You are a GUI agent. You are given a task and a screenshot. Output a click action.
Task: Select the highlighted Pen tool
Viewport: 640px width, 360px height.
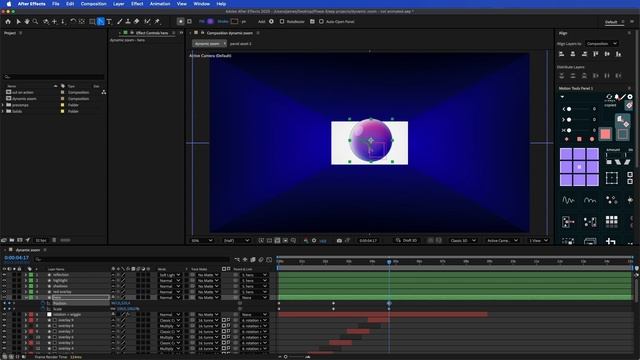click(x=101, y=21)
